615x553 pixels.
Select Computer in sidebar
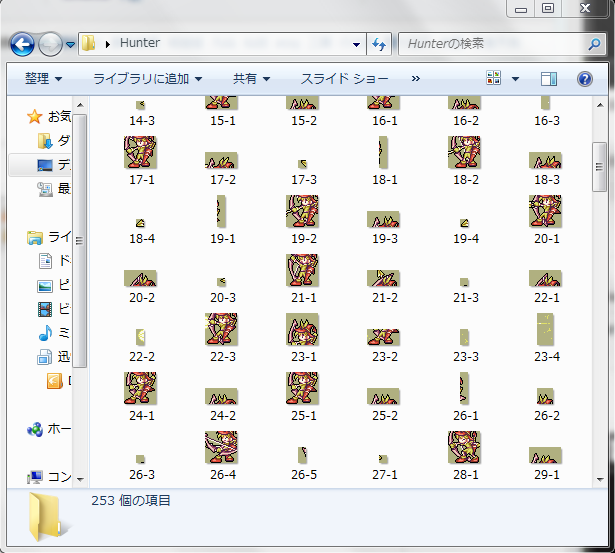click(49, 477)
